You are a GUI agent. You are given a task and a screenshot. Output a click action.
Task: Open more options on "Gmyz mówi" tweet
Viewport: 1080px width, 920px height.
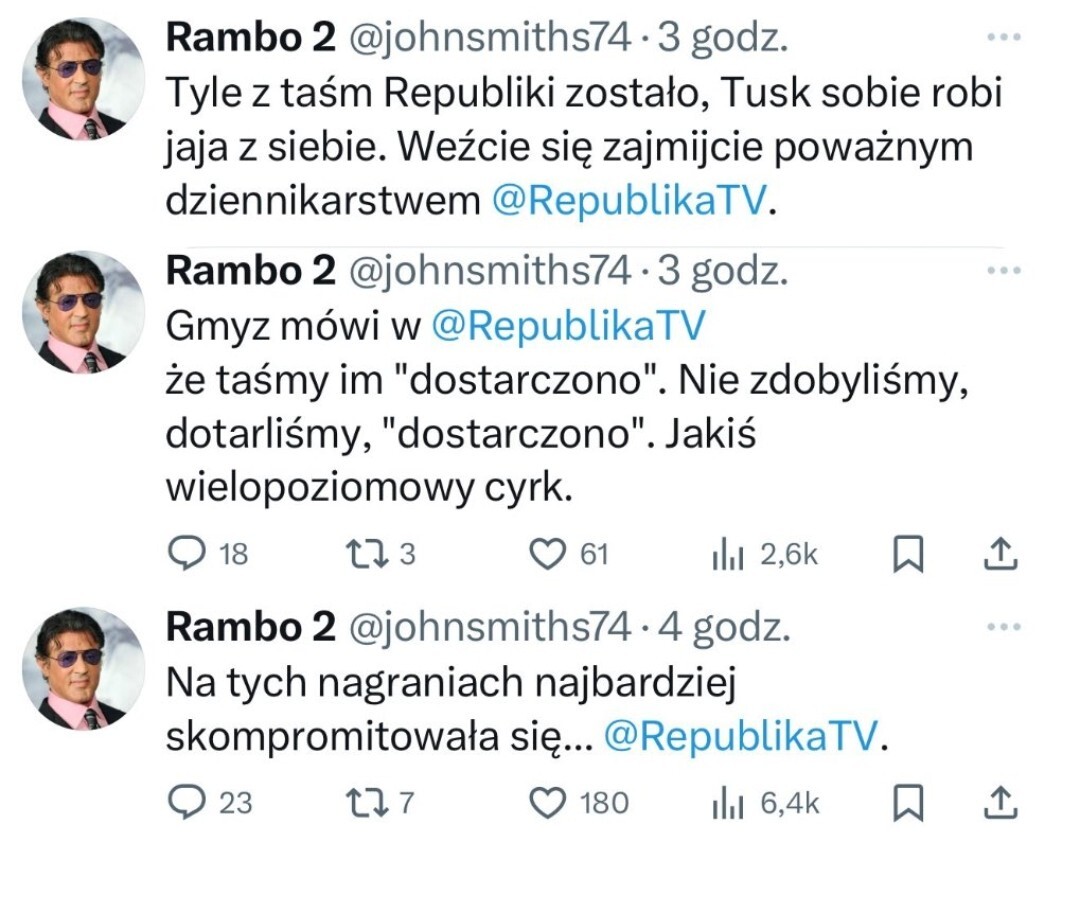1002,270
